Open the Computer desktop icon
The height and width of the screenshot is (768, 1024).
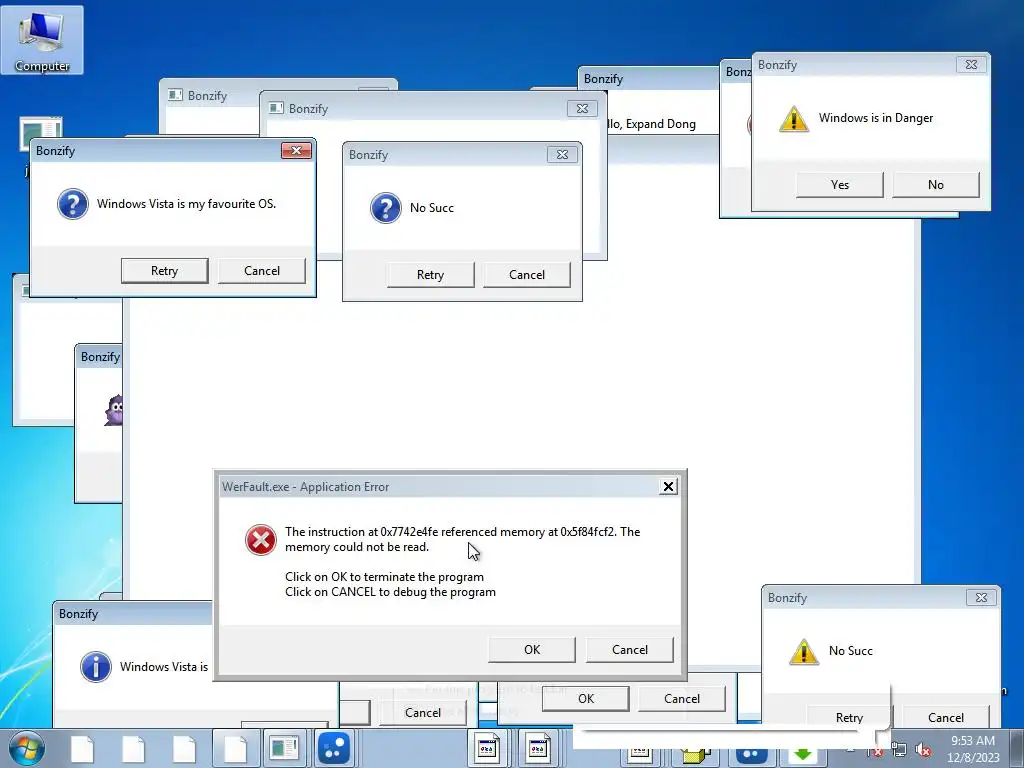pyautogui.click(x=42, y=40)
